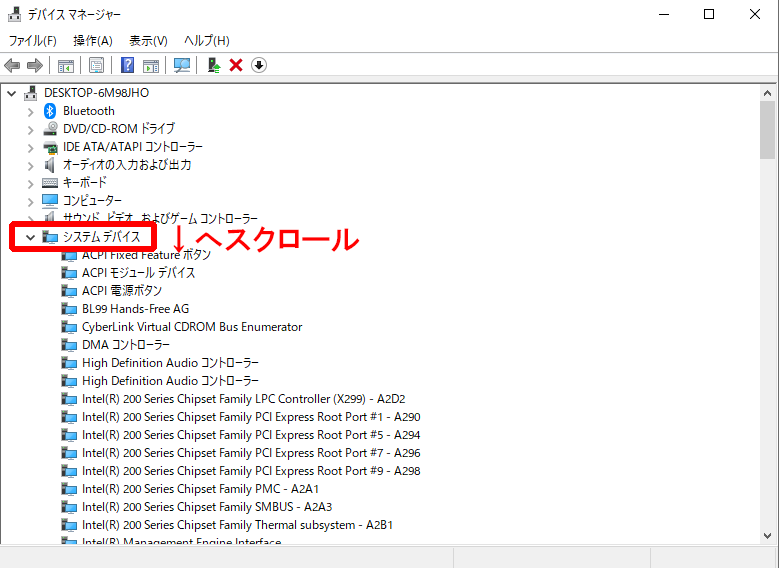
Task: Expand the コンピューター category
Action: pyautogui.click(x=30, y=202)
